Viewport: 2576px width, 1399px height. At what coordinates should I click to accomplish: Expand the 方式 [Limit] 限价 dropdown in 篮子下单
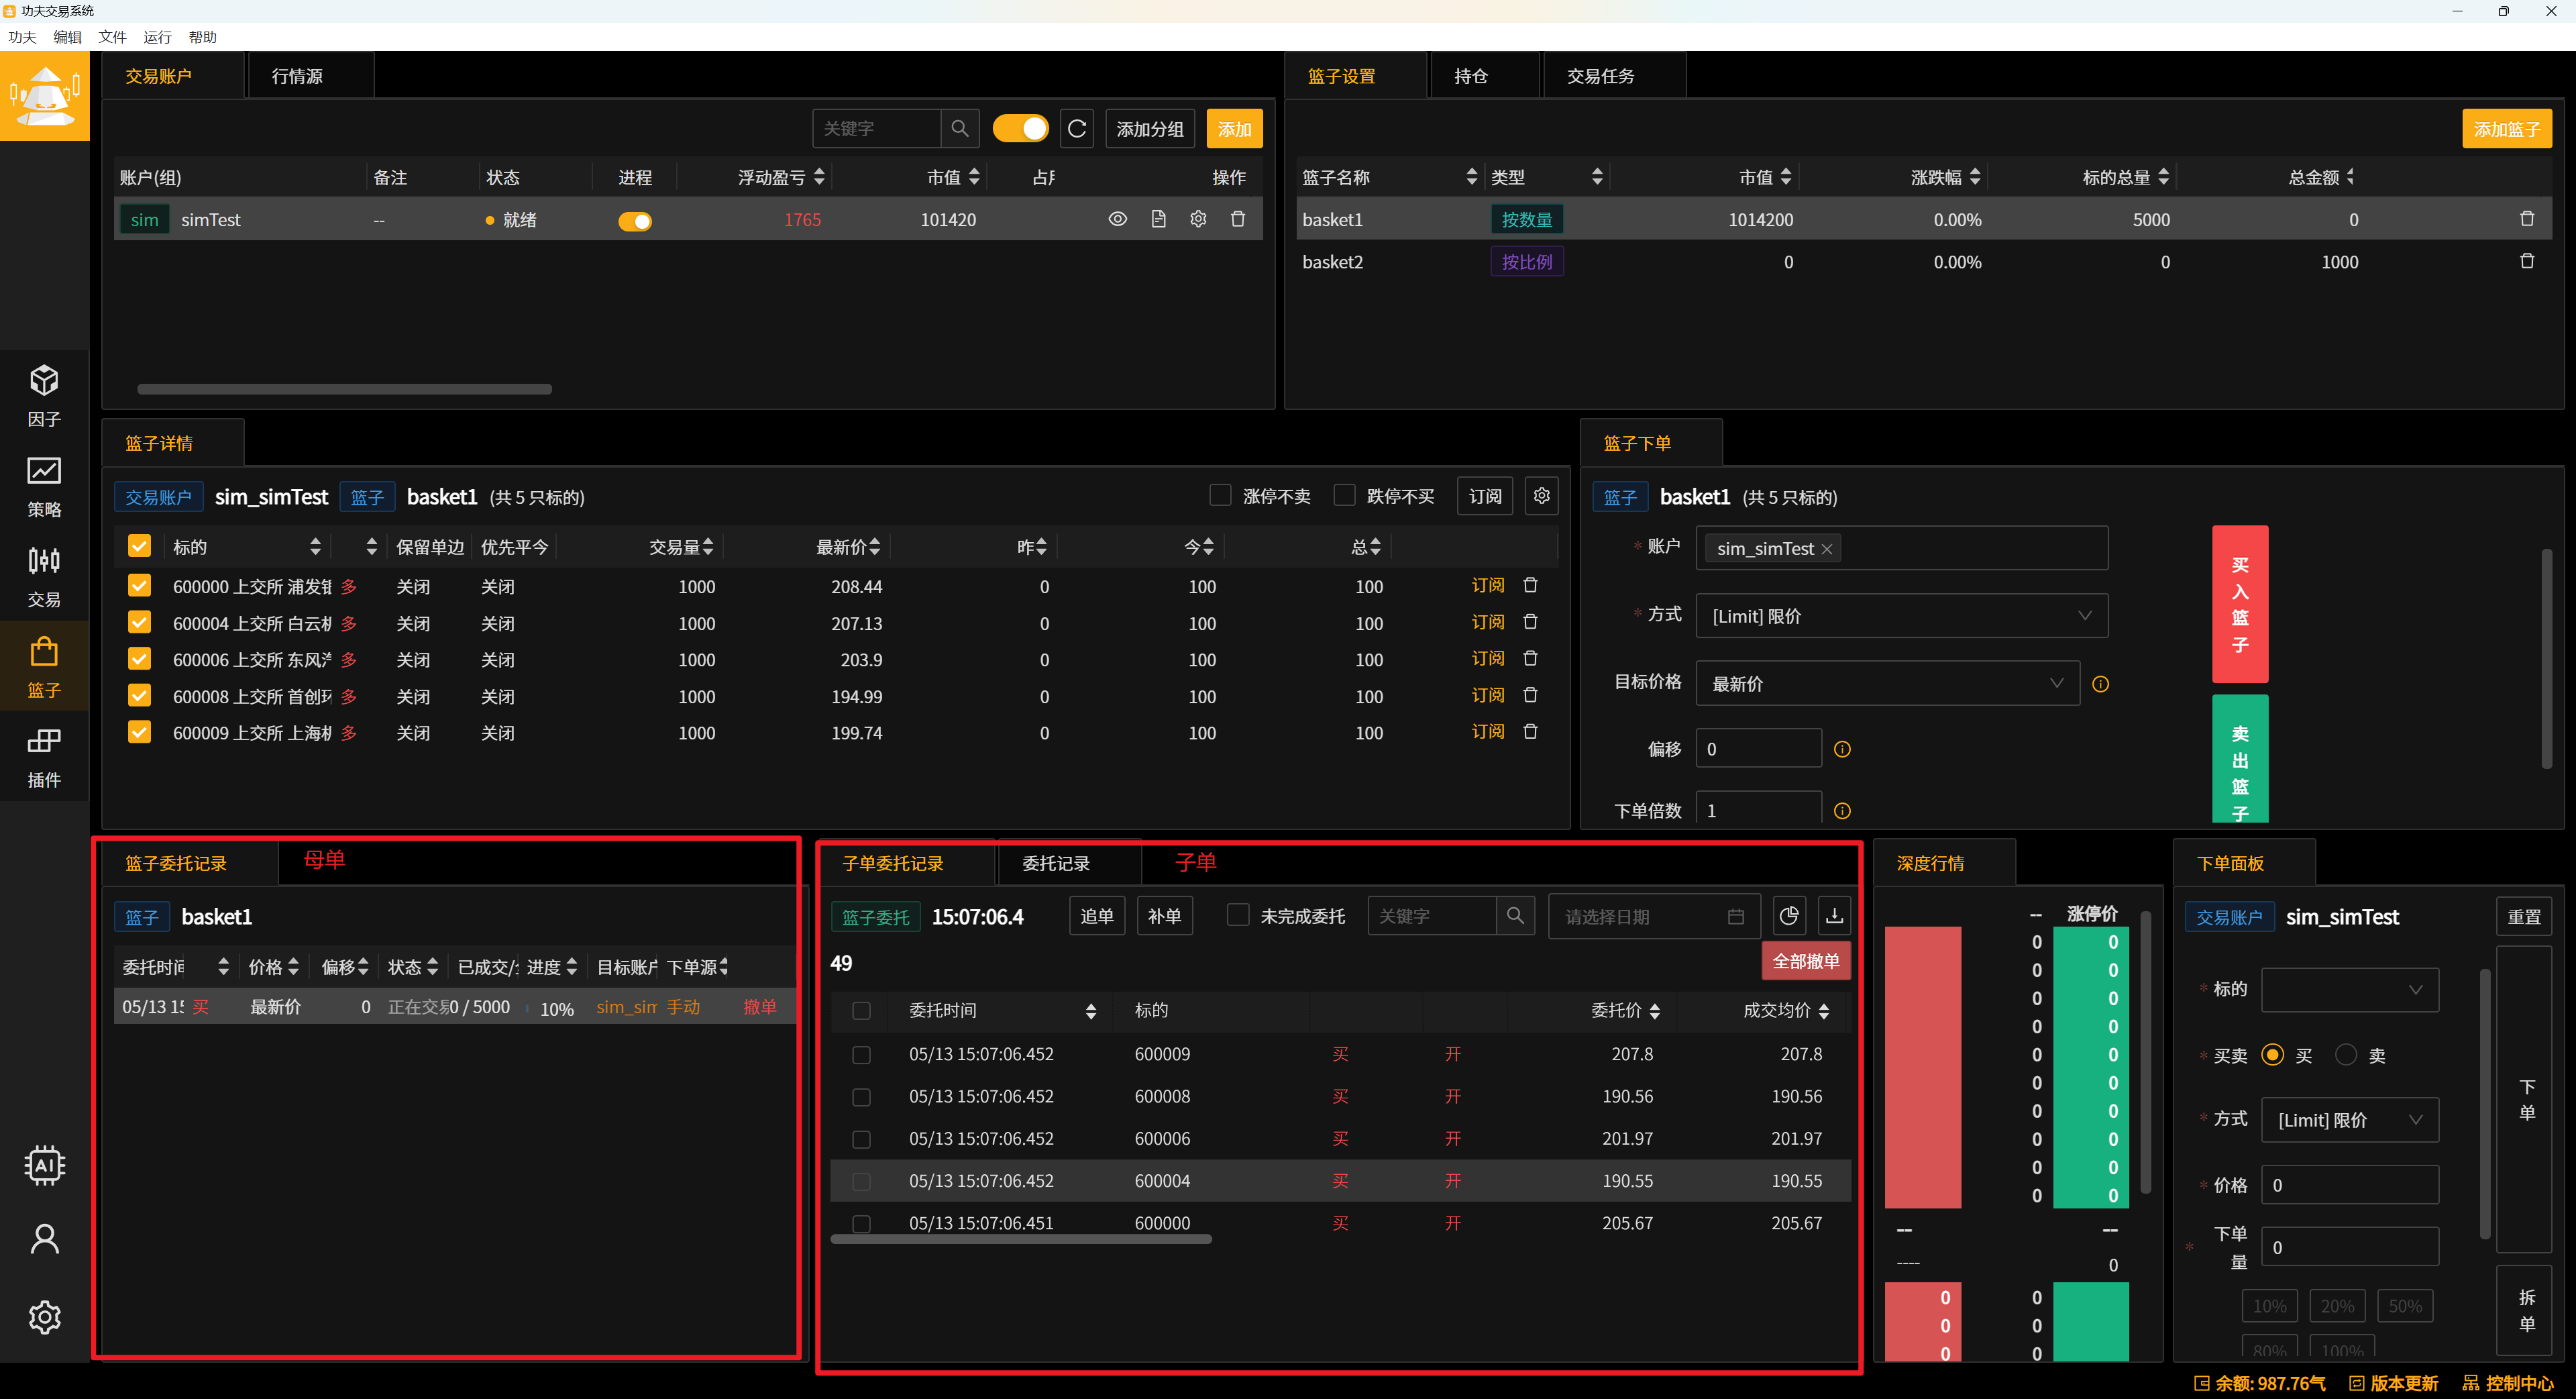pos(1901,616)
